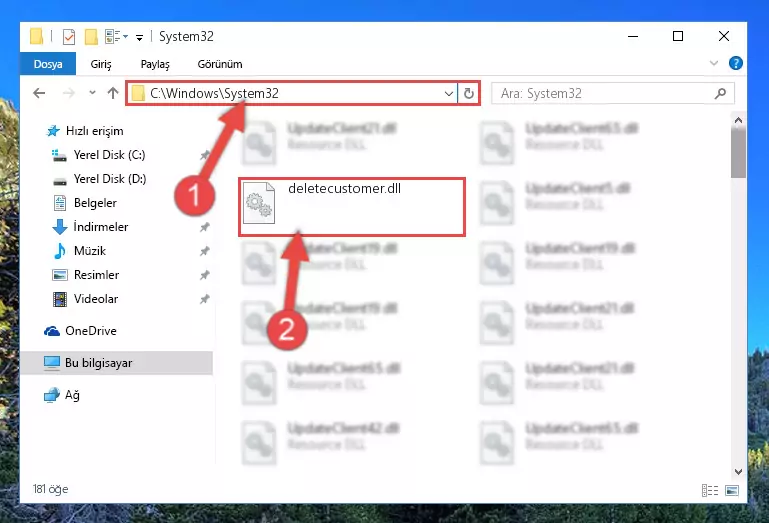
Task: Click the folder icon in address bar
Action: (138, 93)
